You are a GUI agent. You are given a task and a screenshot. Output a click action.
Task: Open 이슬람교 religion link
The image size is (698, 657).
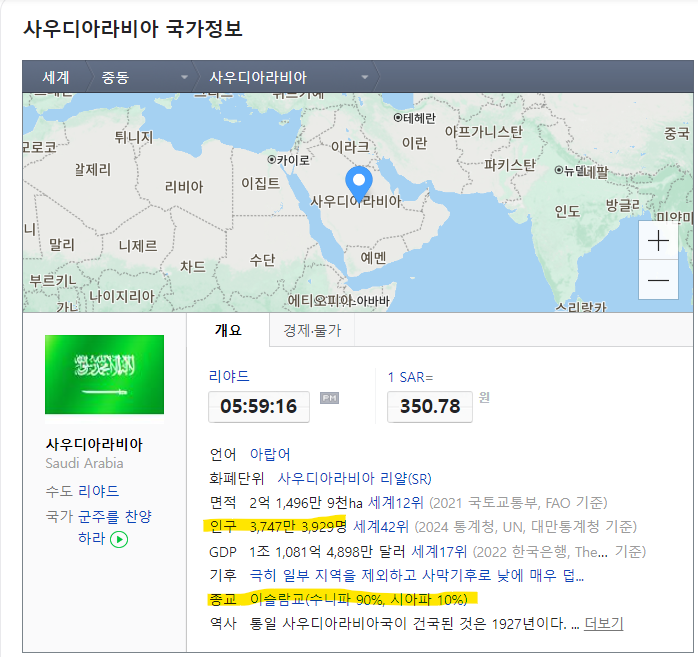coord(358,600)
